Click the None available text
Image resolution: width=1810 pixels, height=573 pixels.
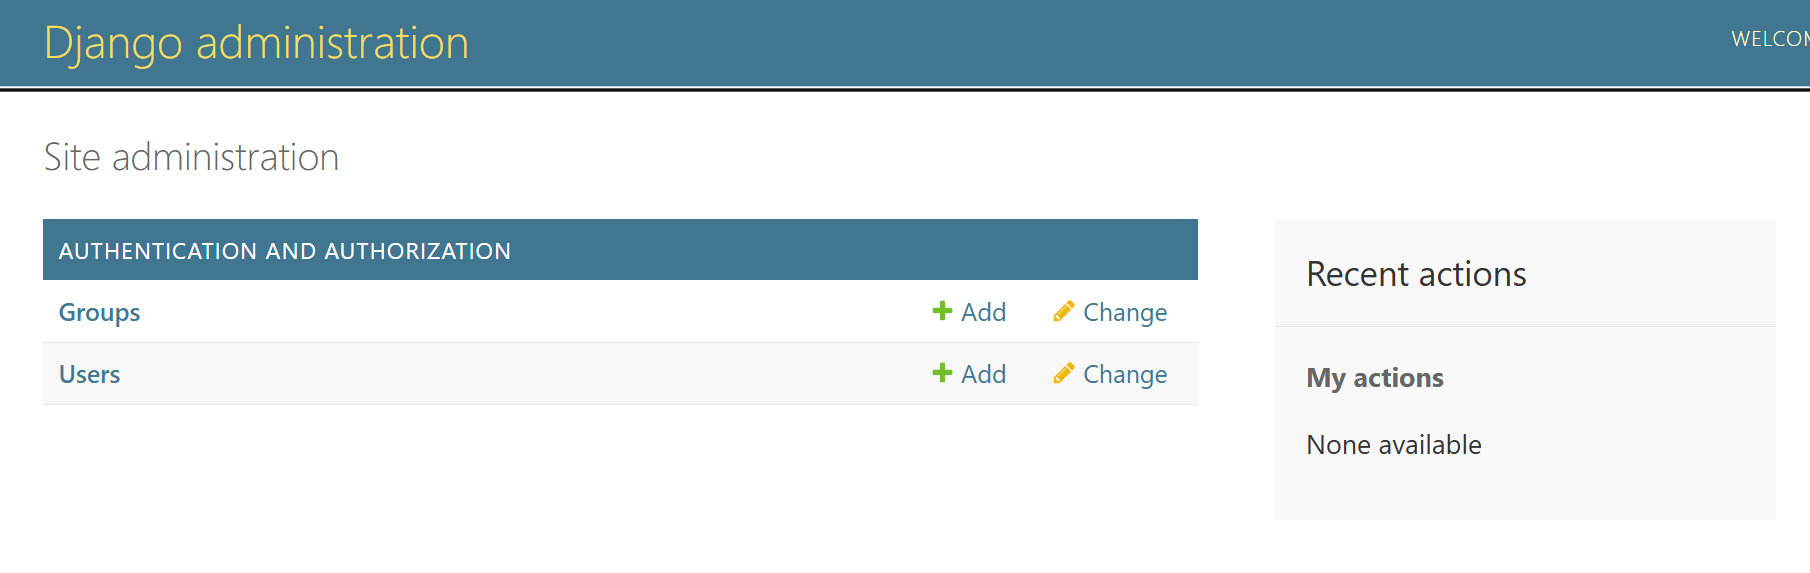tap(1394, 445)
